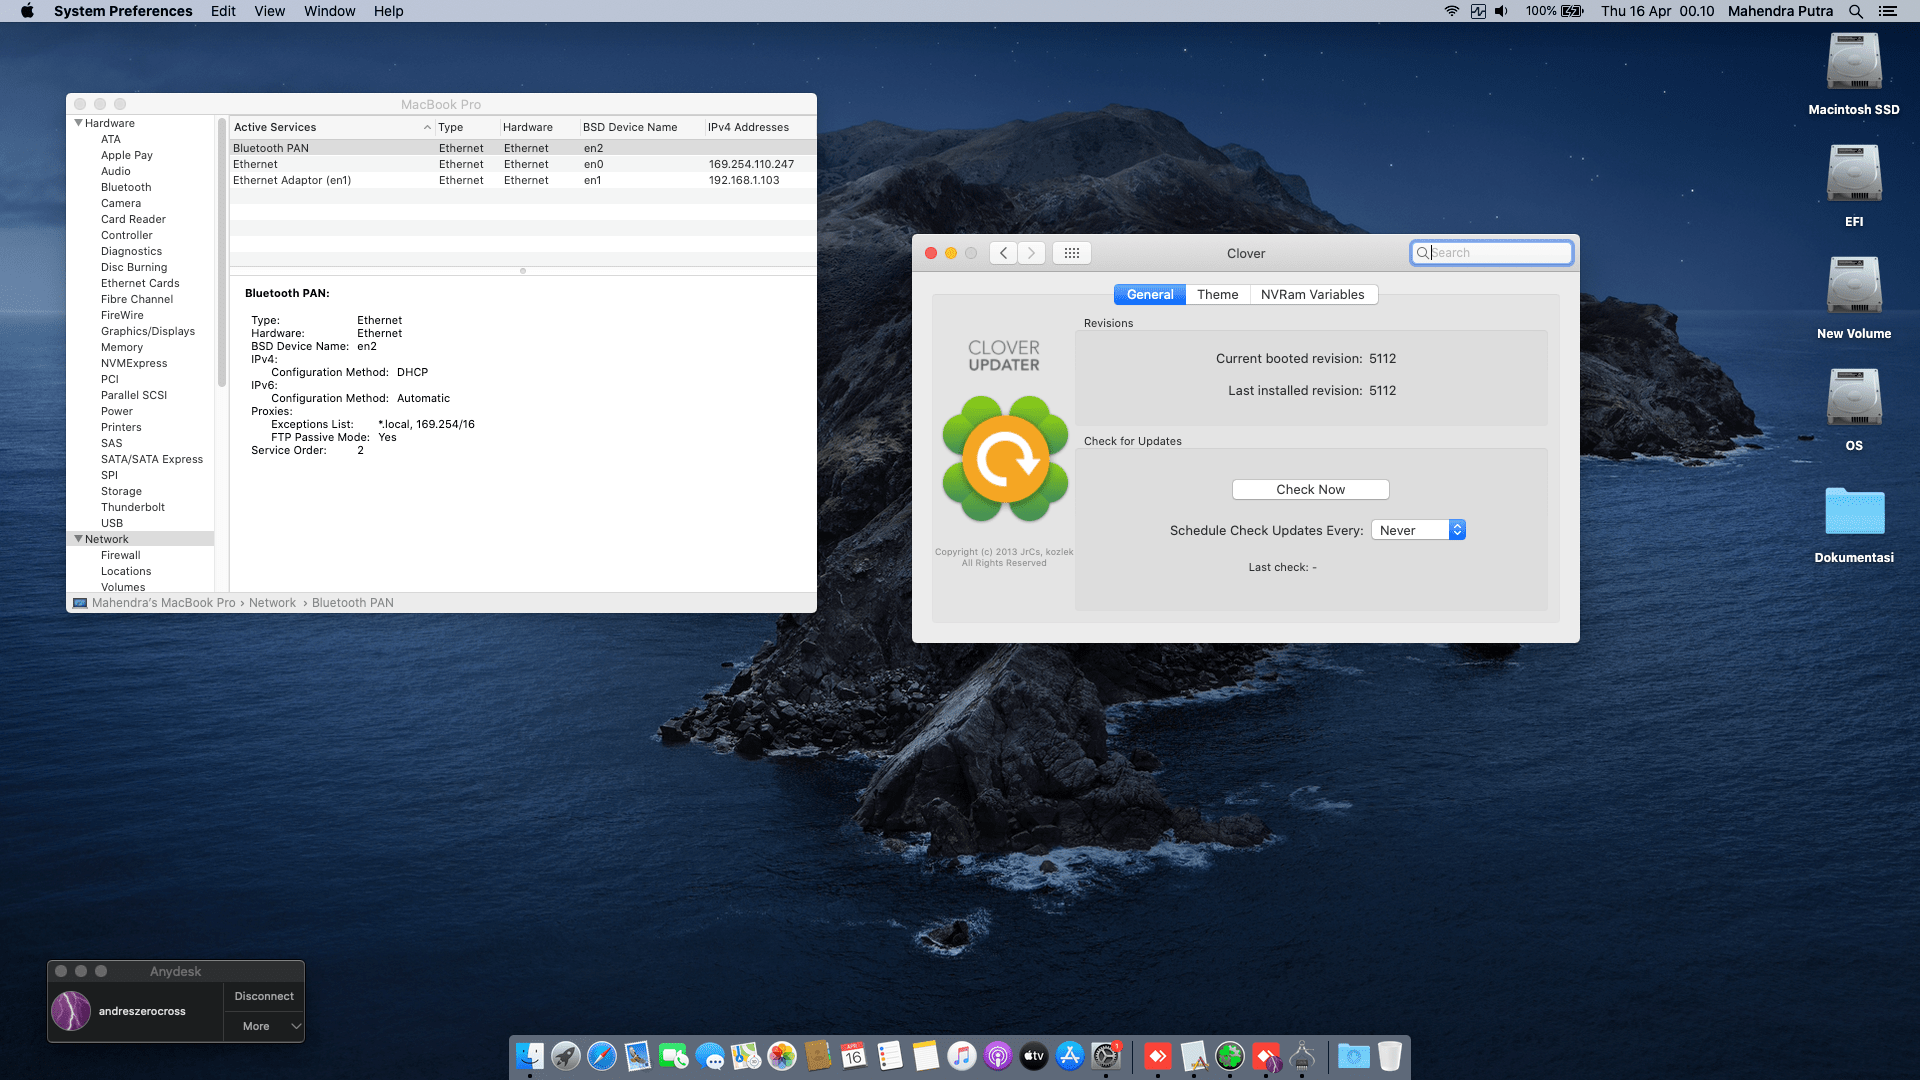This screenshot has height=1080, width=1920.
Task: Open the Schedule Check Updates dropdown
Action: [1418, 530]
